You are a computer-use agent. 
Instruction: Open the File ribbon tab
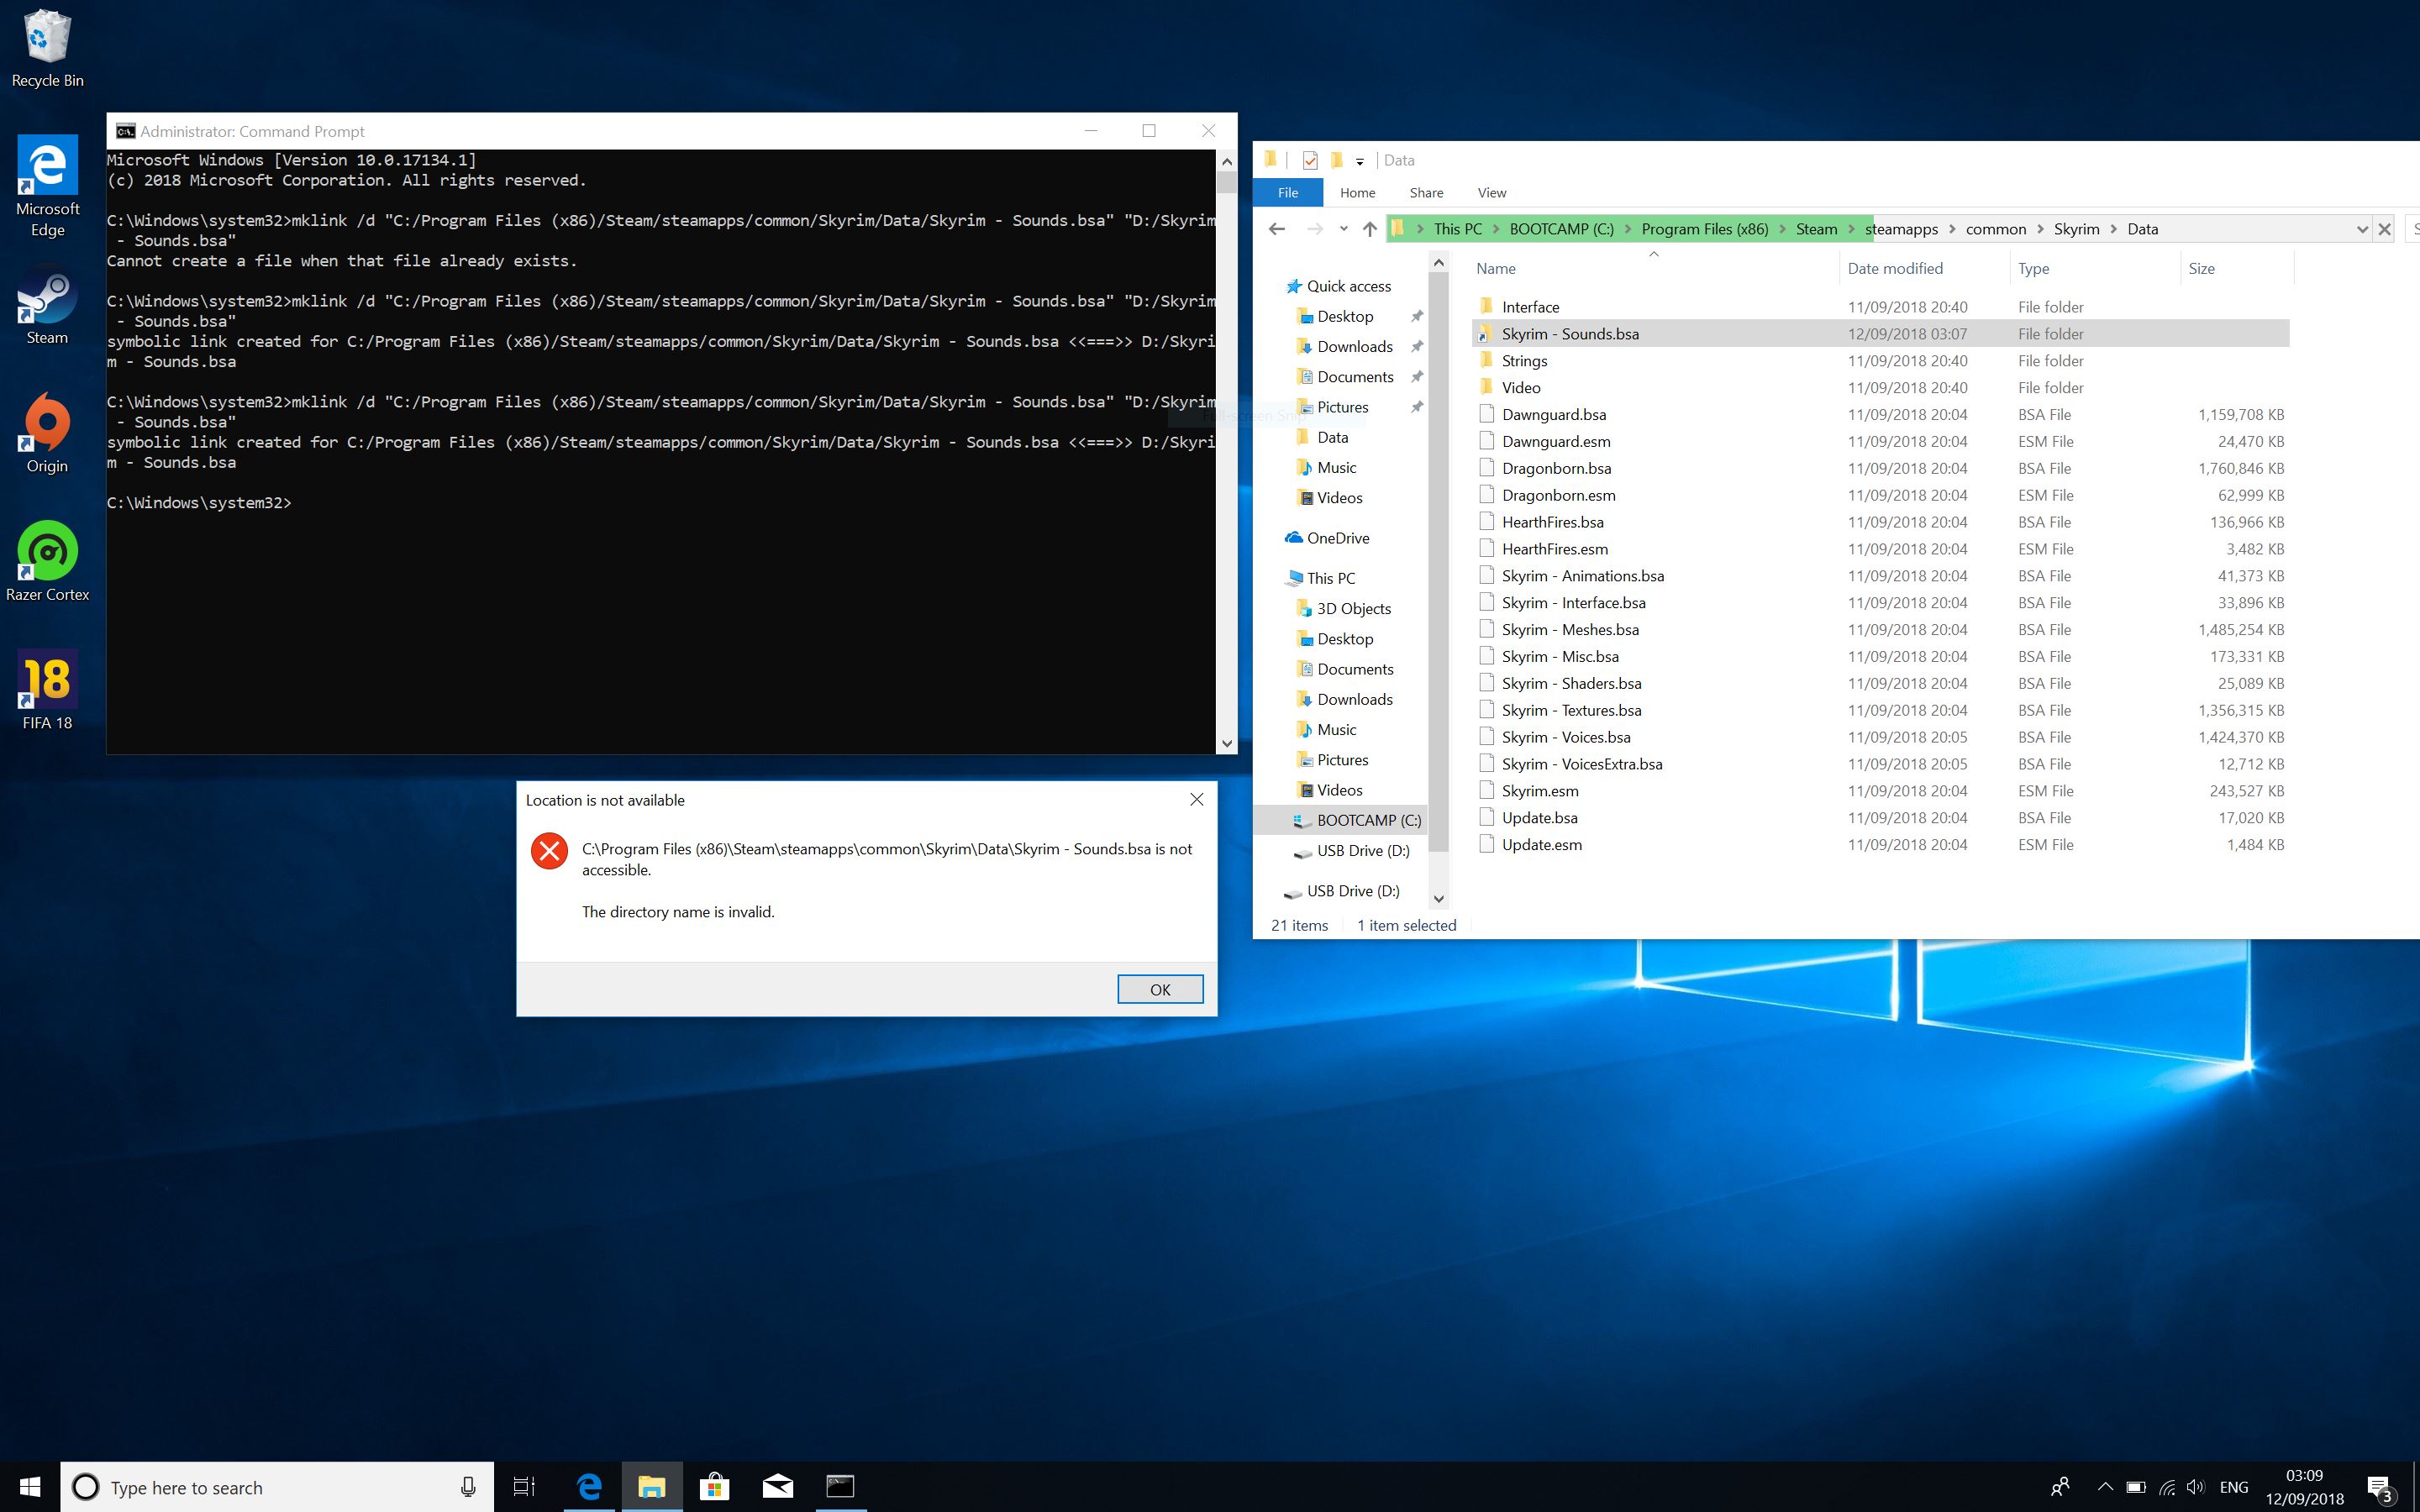pos(1288,192)
